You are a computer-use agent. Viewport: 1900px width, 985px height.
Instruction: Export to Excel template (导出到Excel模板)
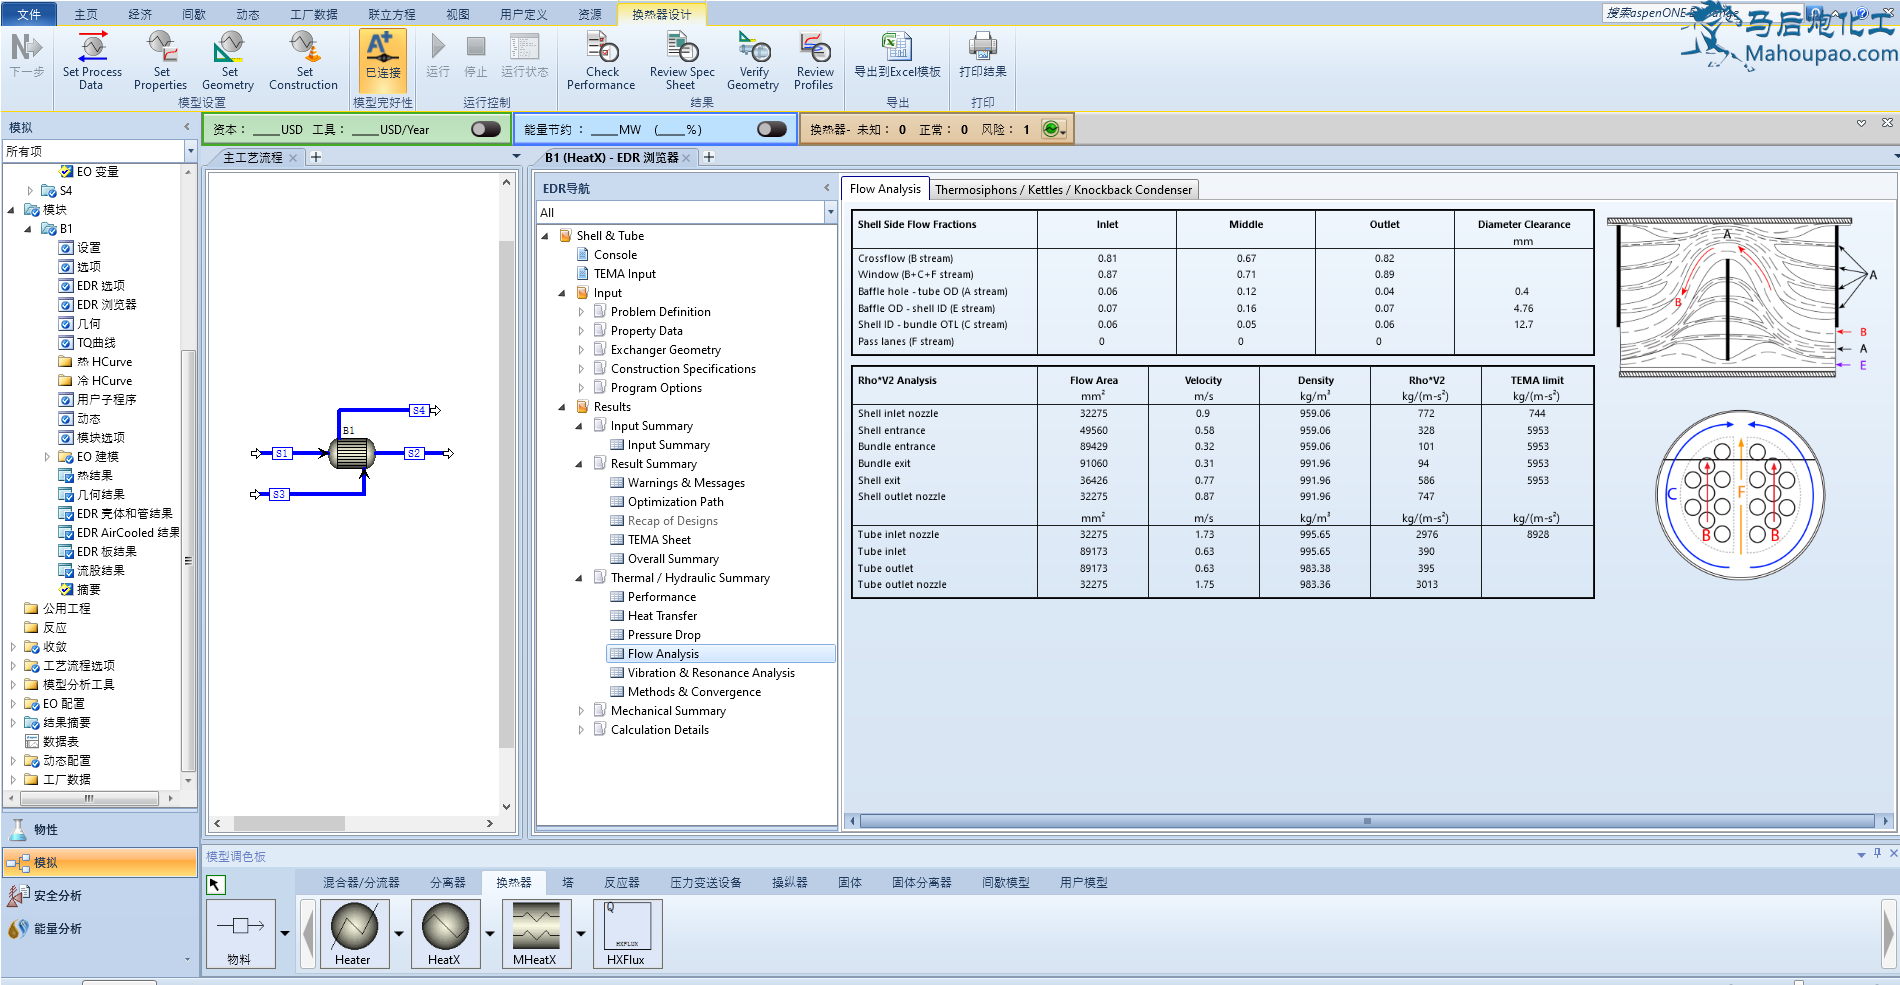tap(897, 56)
